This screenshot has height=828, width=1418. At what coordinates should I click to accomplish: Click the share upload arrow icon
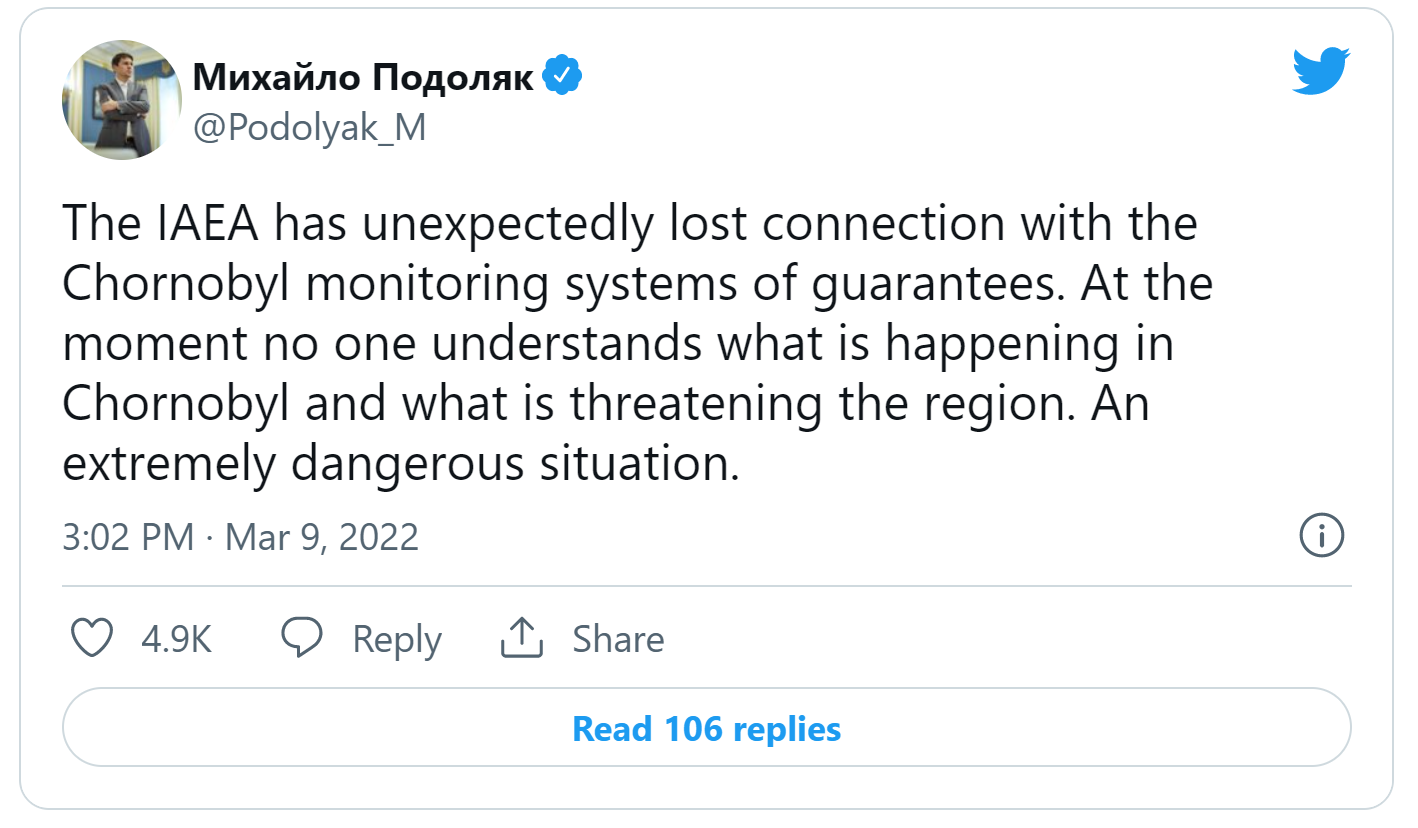(x=521, y=638)
